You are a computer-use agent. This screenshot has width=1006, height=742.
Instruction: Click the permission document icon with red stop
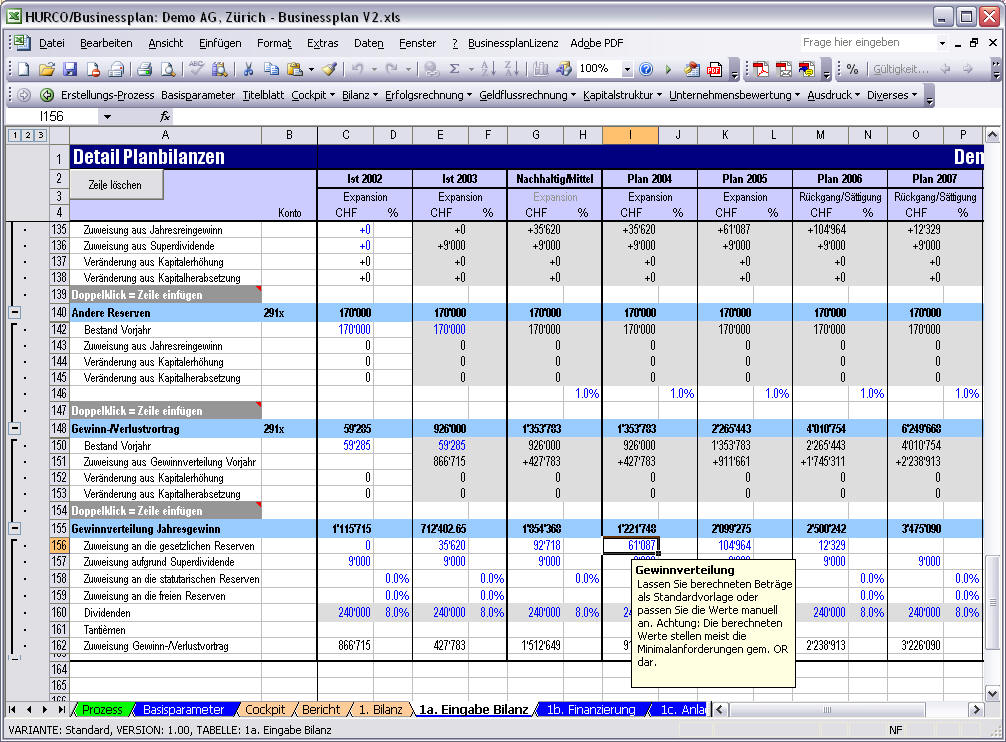pos(93,69)
